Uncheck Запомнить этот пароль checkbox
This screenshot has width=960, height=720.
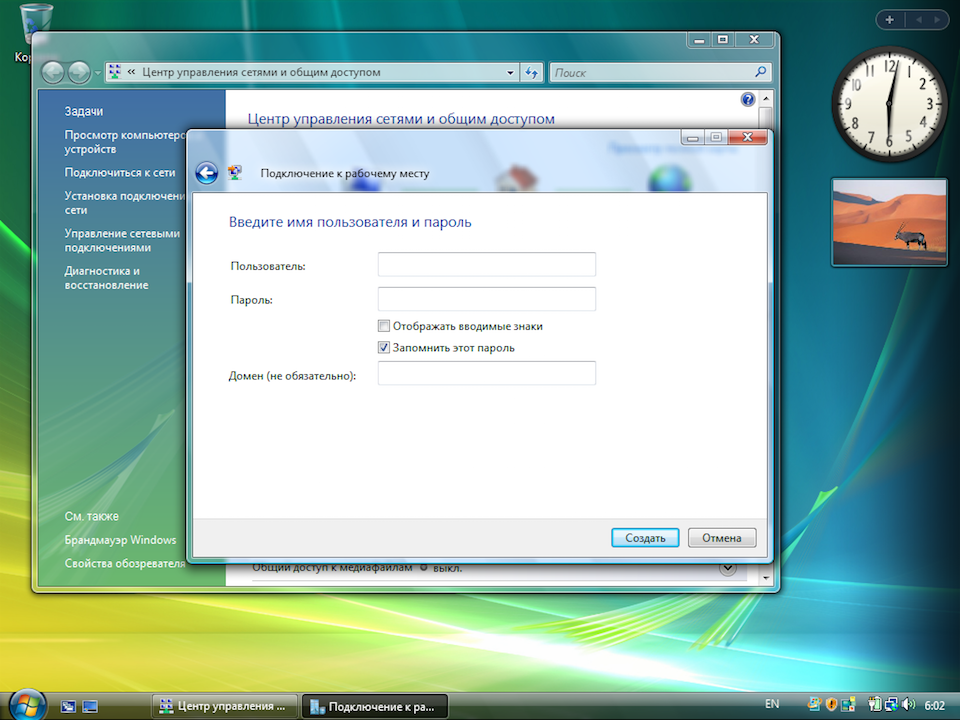[384, 348]
